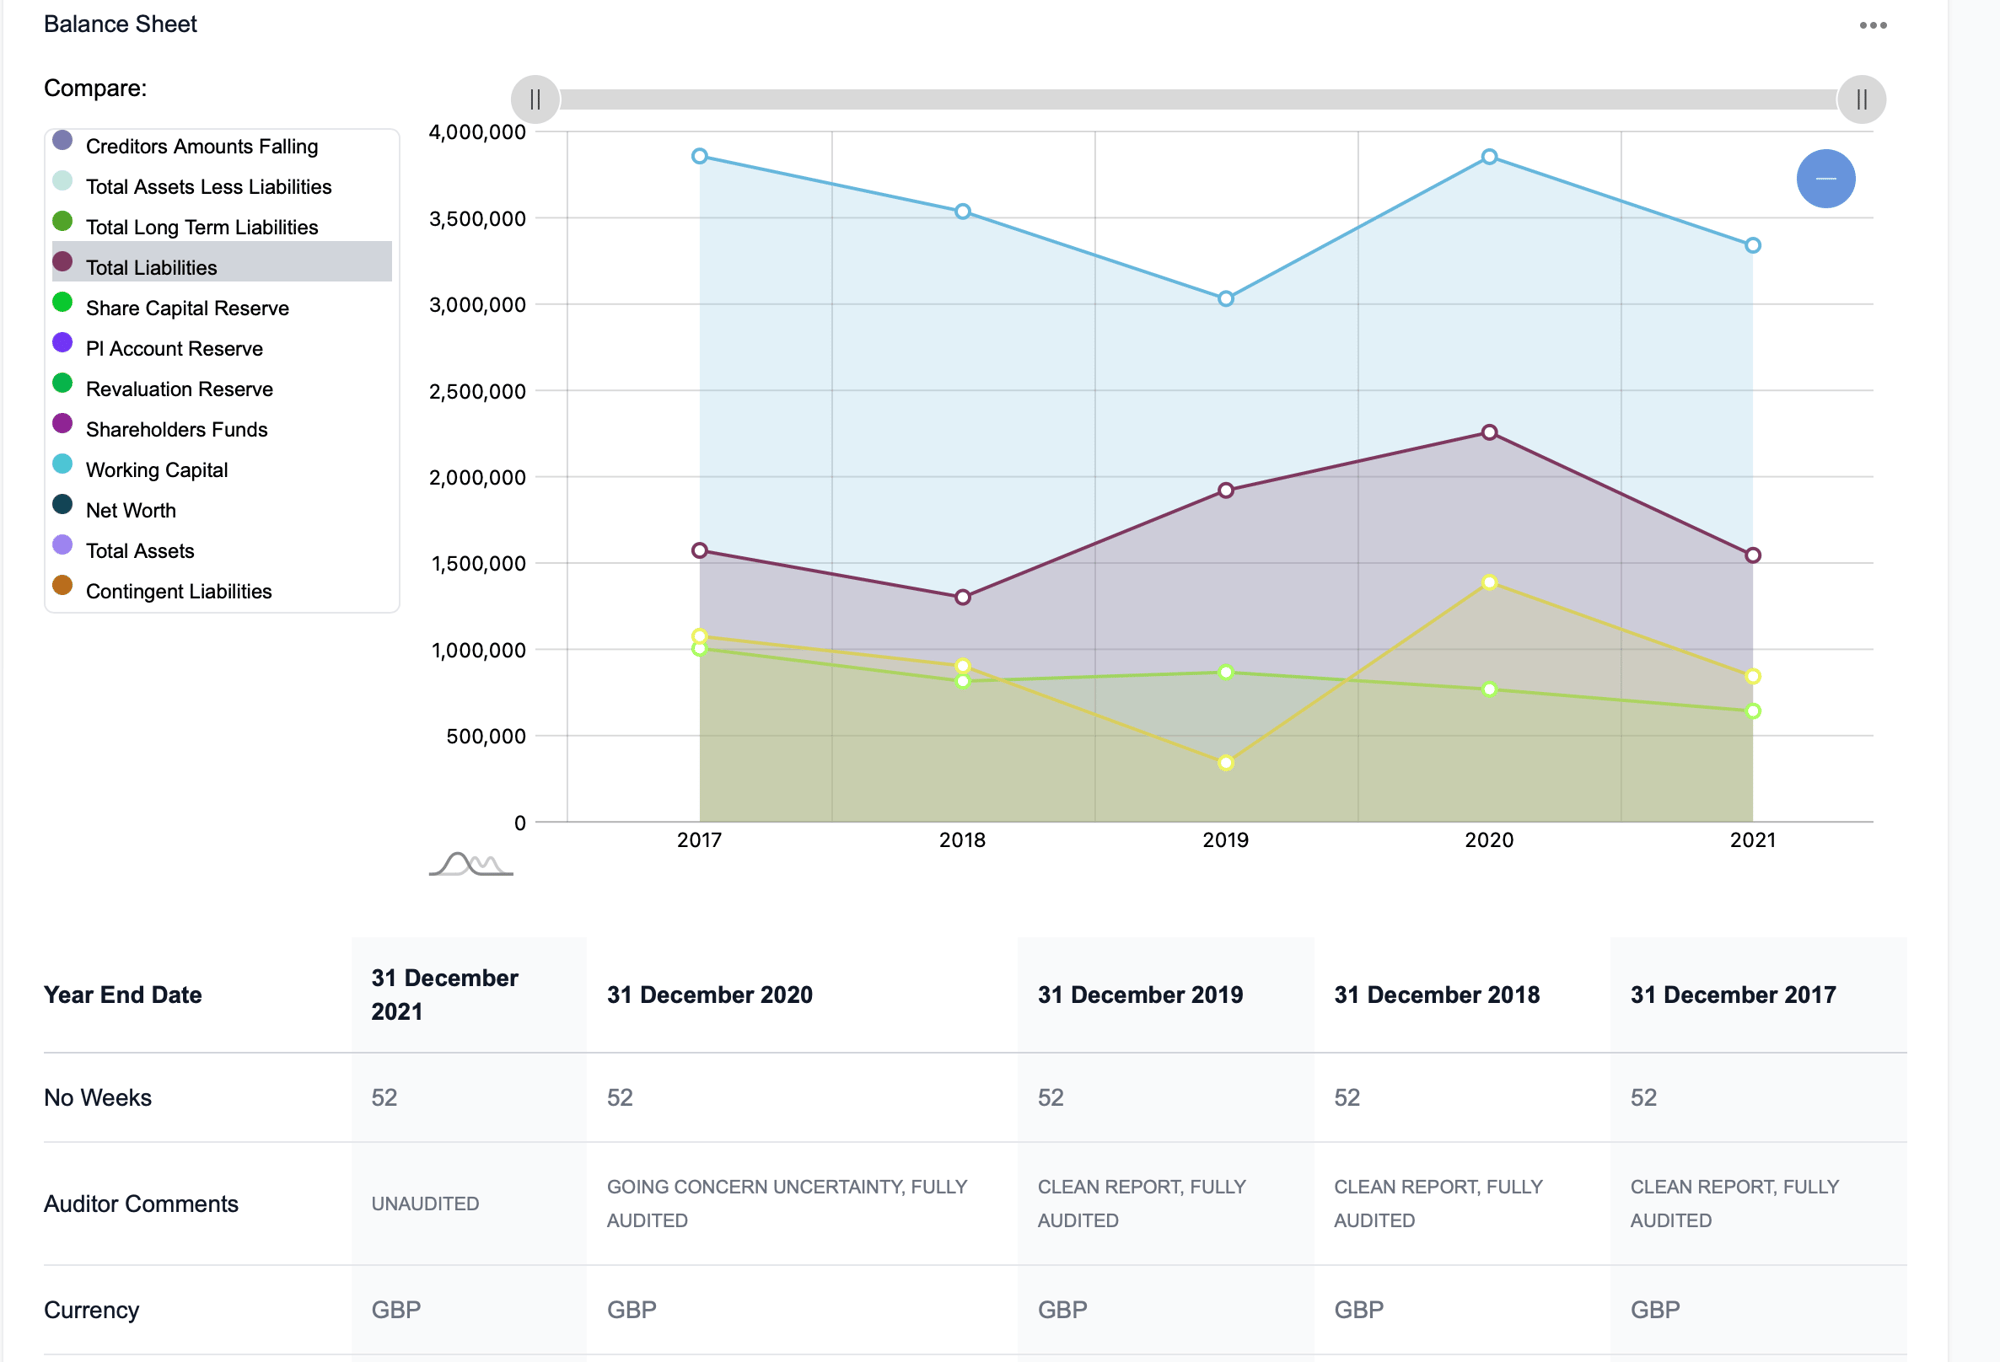Screen dimensions: 2000x1362
Task: Click the blue line 2019 data point
Action: pyautogui.click(x=1226, y=298)
